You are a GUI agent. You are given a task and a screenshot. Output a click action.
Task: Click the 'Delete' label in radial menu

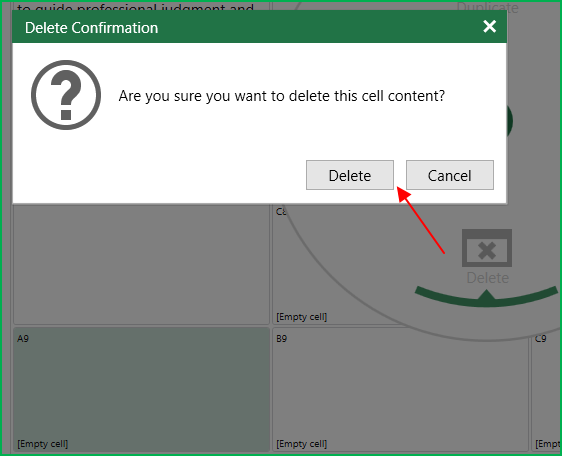point(487,278)
